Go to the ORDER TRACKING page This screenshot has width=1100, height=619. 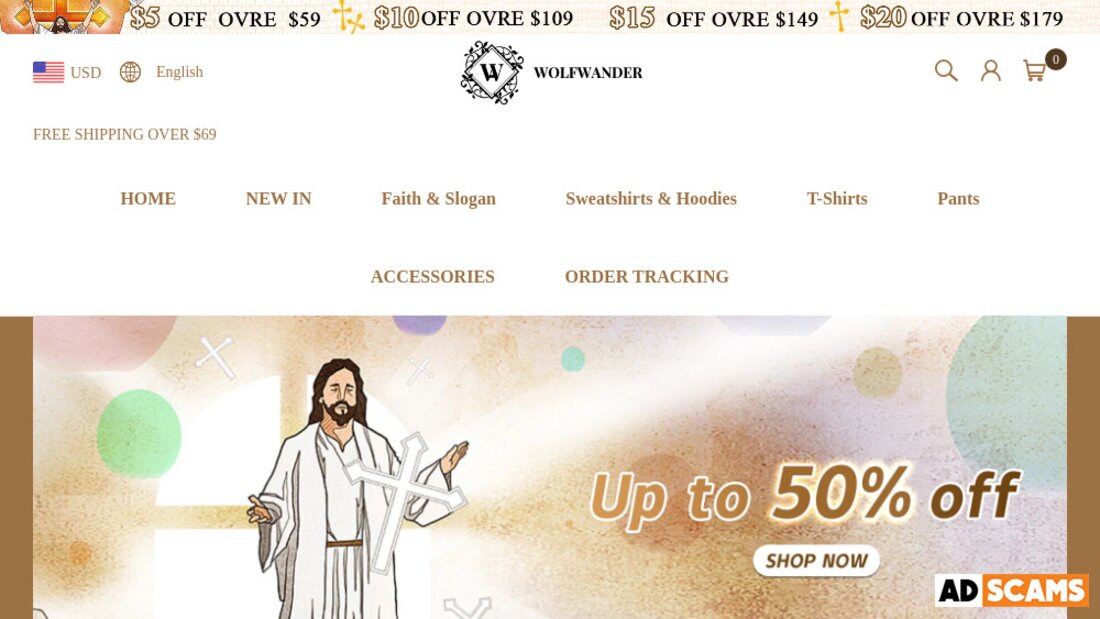647,277
